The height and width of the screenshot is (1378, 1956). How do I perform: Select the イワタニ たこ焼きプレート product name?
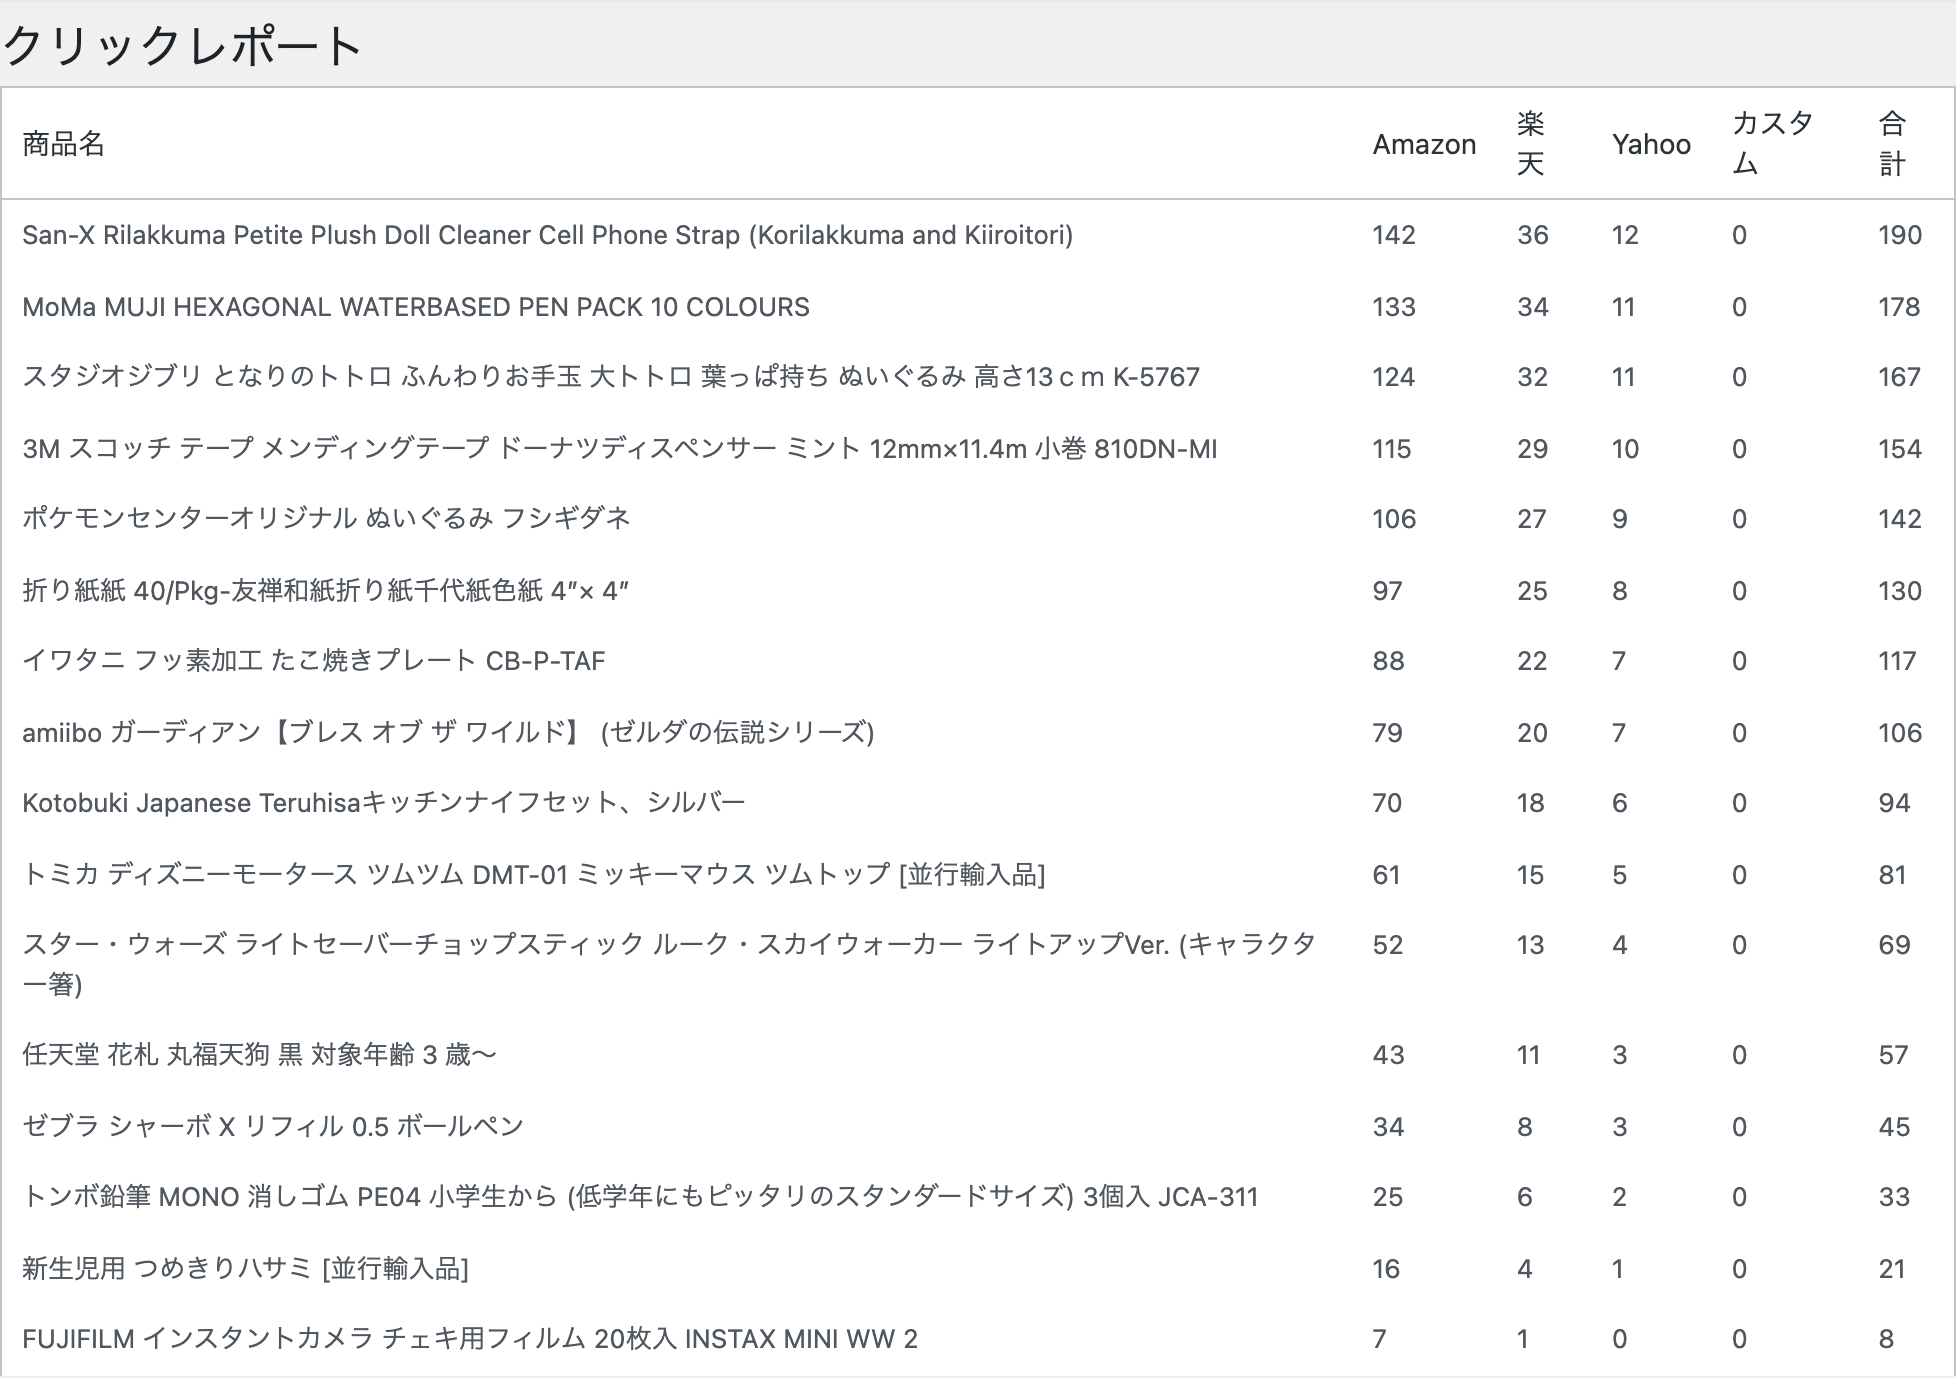click(314, 661)
